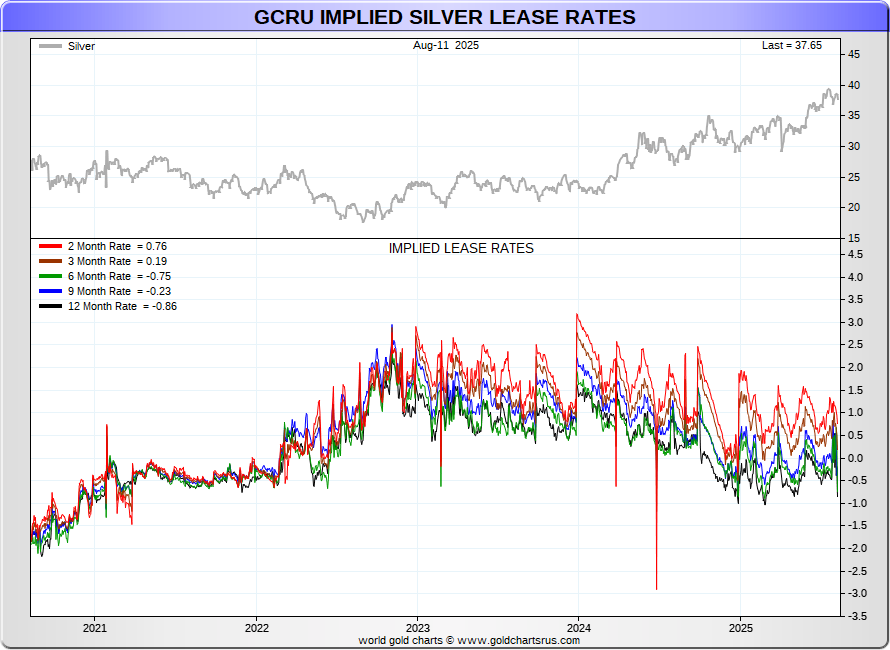890x650 pixels.
Task: Click the 9 Month Rate = -0.23 label
Action: pyautogui.click(x=119, y=291)
